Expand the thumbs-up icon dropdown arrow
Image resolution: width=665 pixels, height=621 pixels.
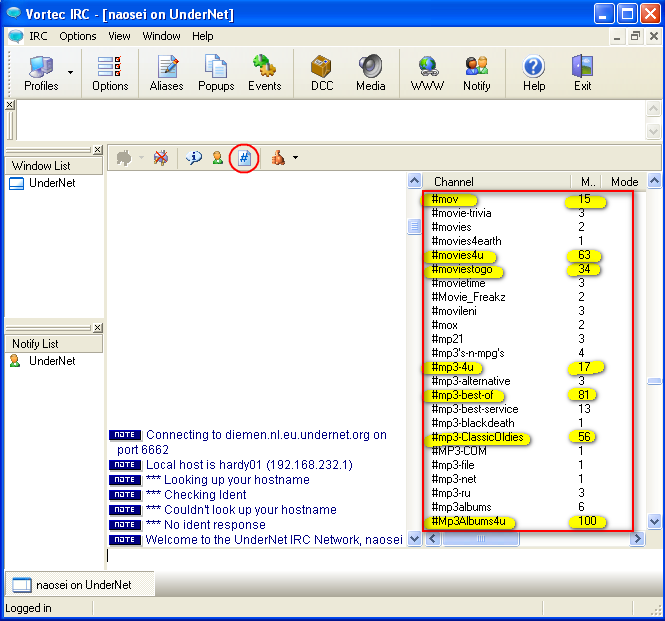pos(295,158)
